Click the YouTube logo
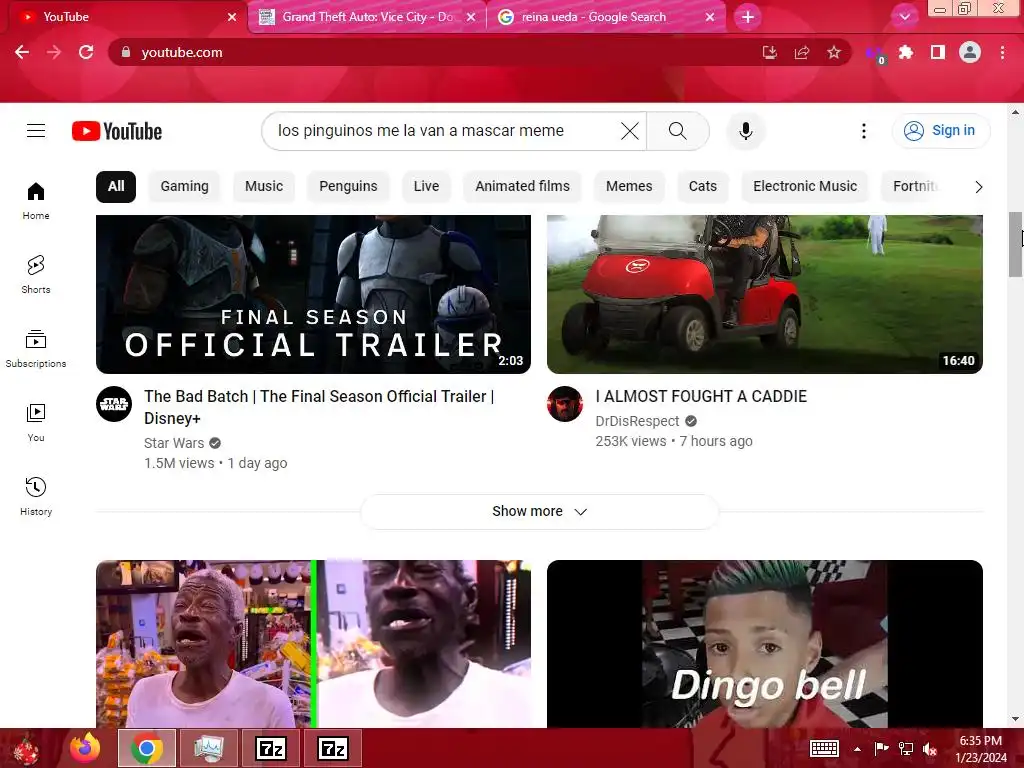Screen dimensions: 1024x768 point(117,131)
